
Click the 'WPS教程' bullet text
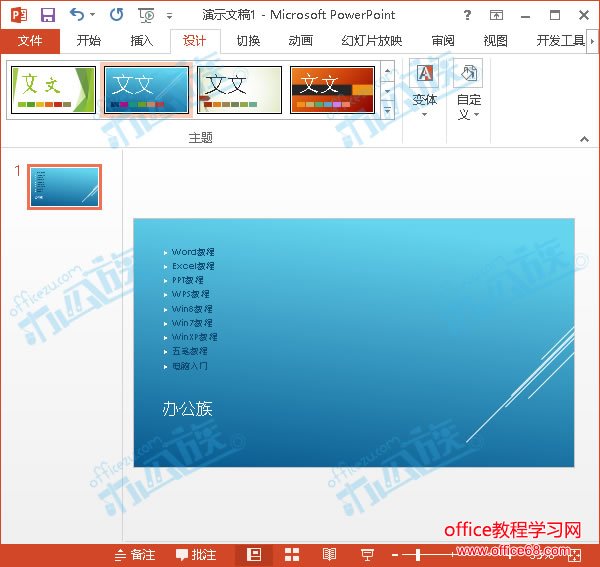click(x=191, y=294)
